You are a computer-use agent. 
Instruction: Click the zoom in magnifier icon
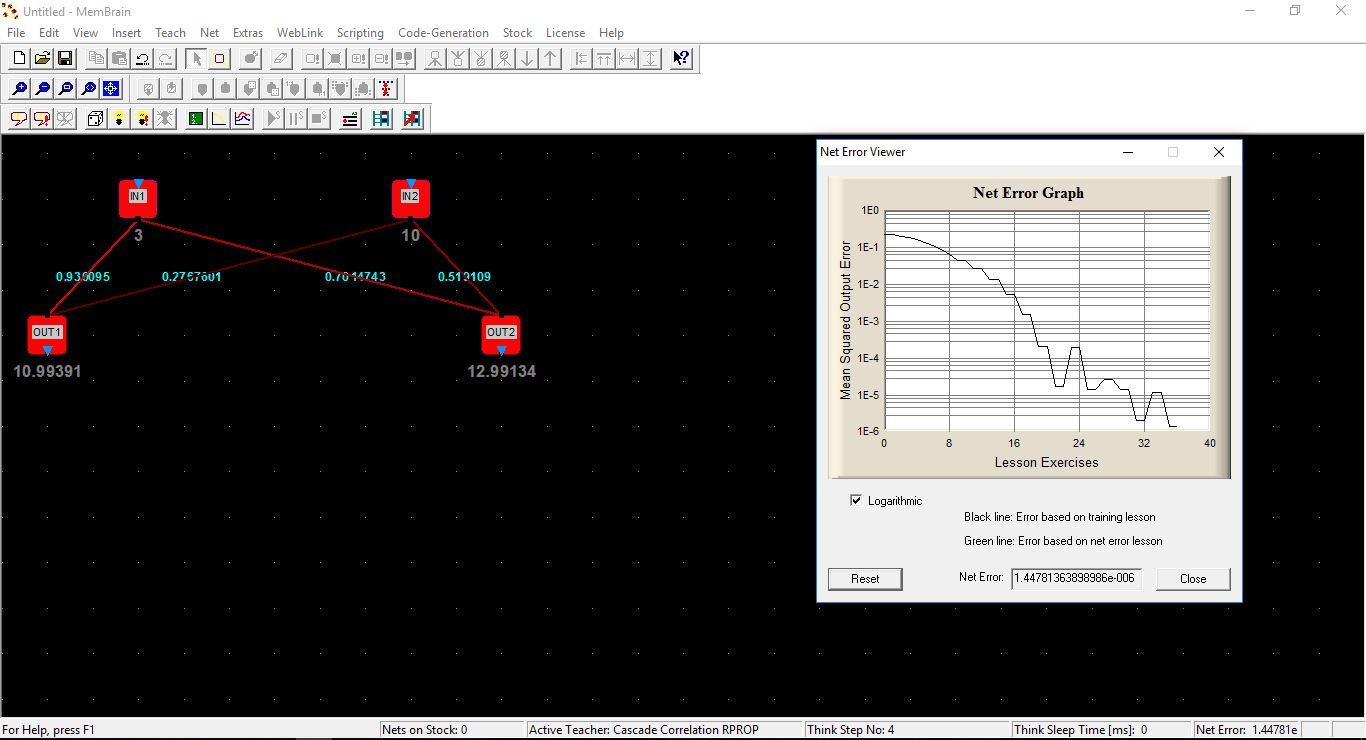point(19,89)
